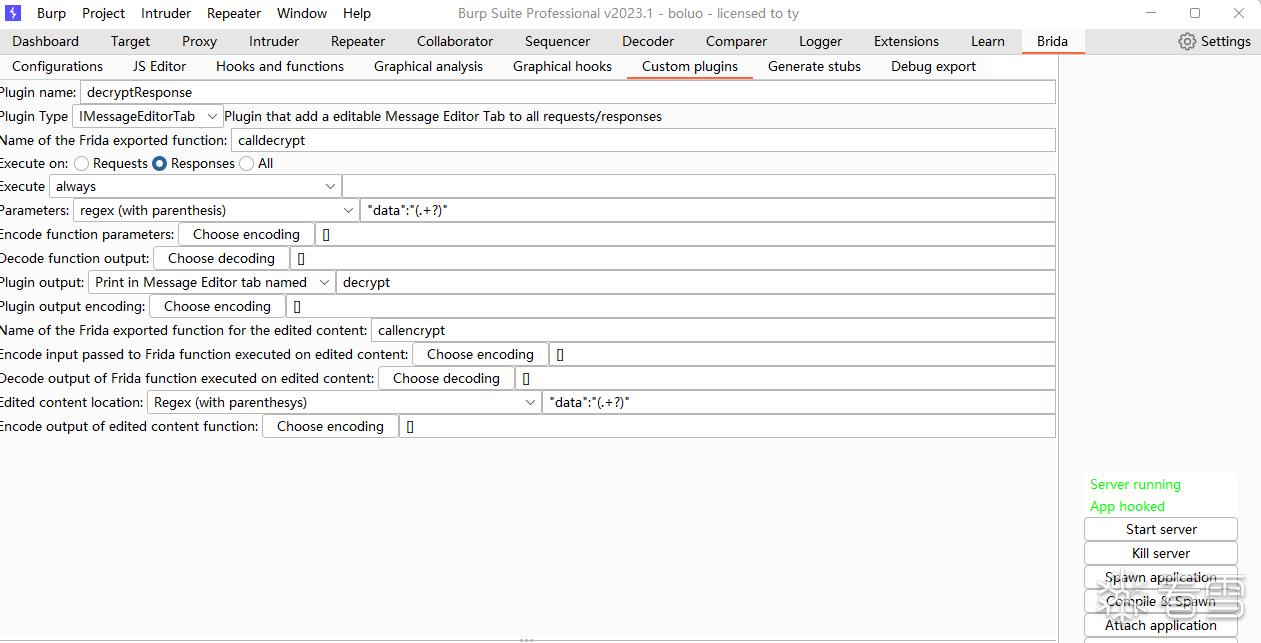
Task: Select the Responses radio button
Action: (x=159, y=163)
